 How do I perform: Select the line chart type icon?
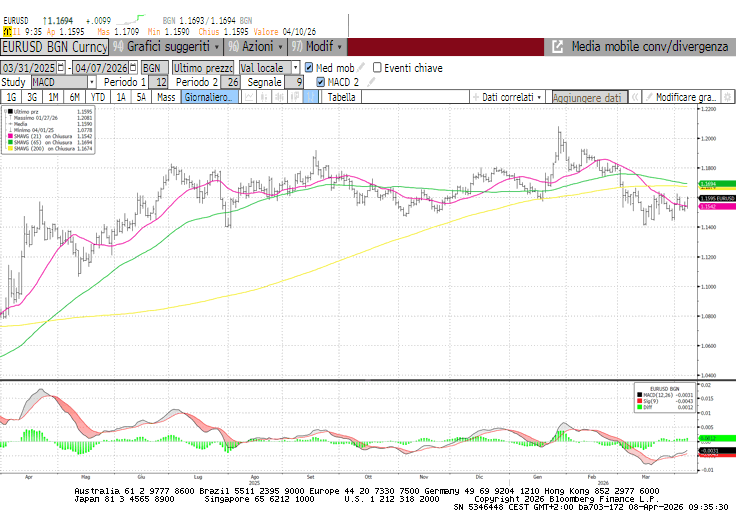point(249,97)
